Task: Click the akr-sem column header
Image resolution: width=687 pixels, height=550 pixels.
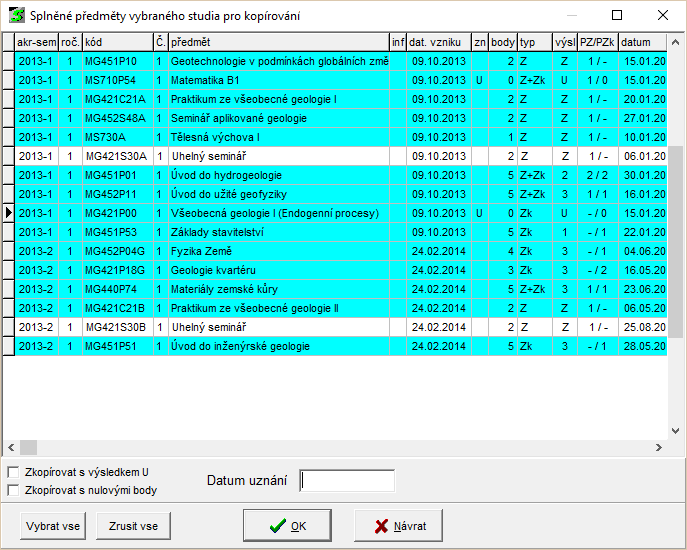Action: click(36, 42)
